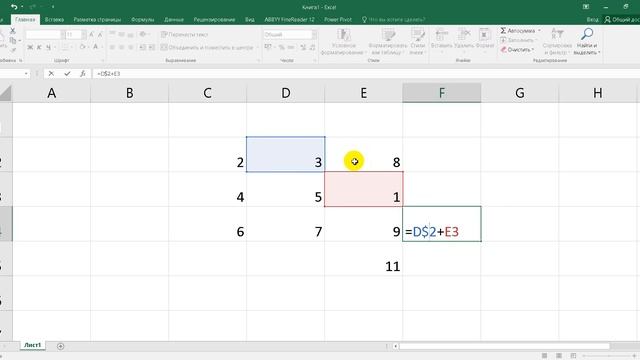Click in the formula bar text =D$2+E3
The height and width of the screenshot is (360, 640).
109,73
